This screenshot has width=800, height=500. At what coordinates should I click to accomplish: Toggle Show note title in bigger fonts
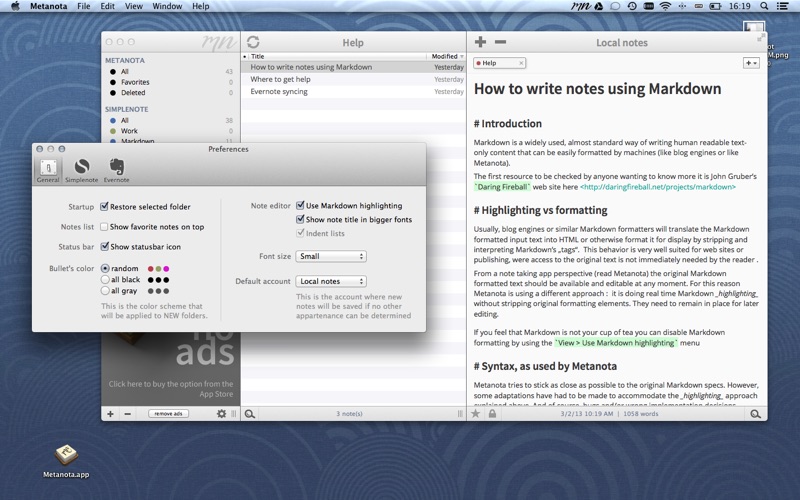click(x=300, y=219)
